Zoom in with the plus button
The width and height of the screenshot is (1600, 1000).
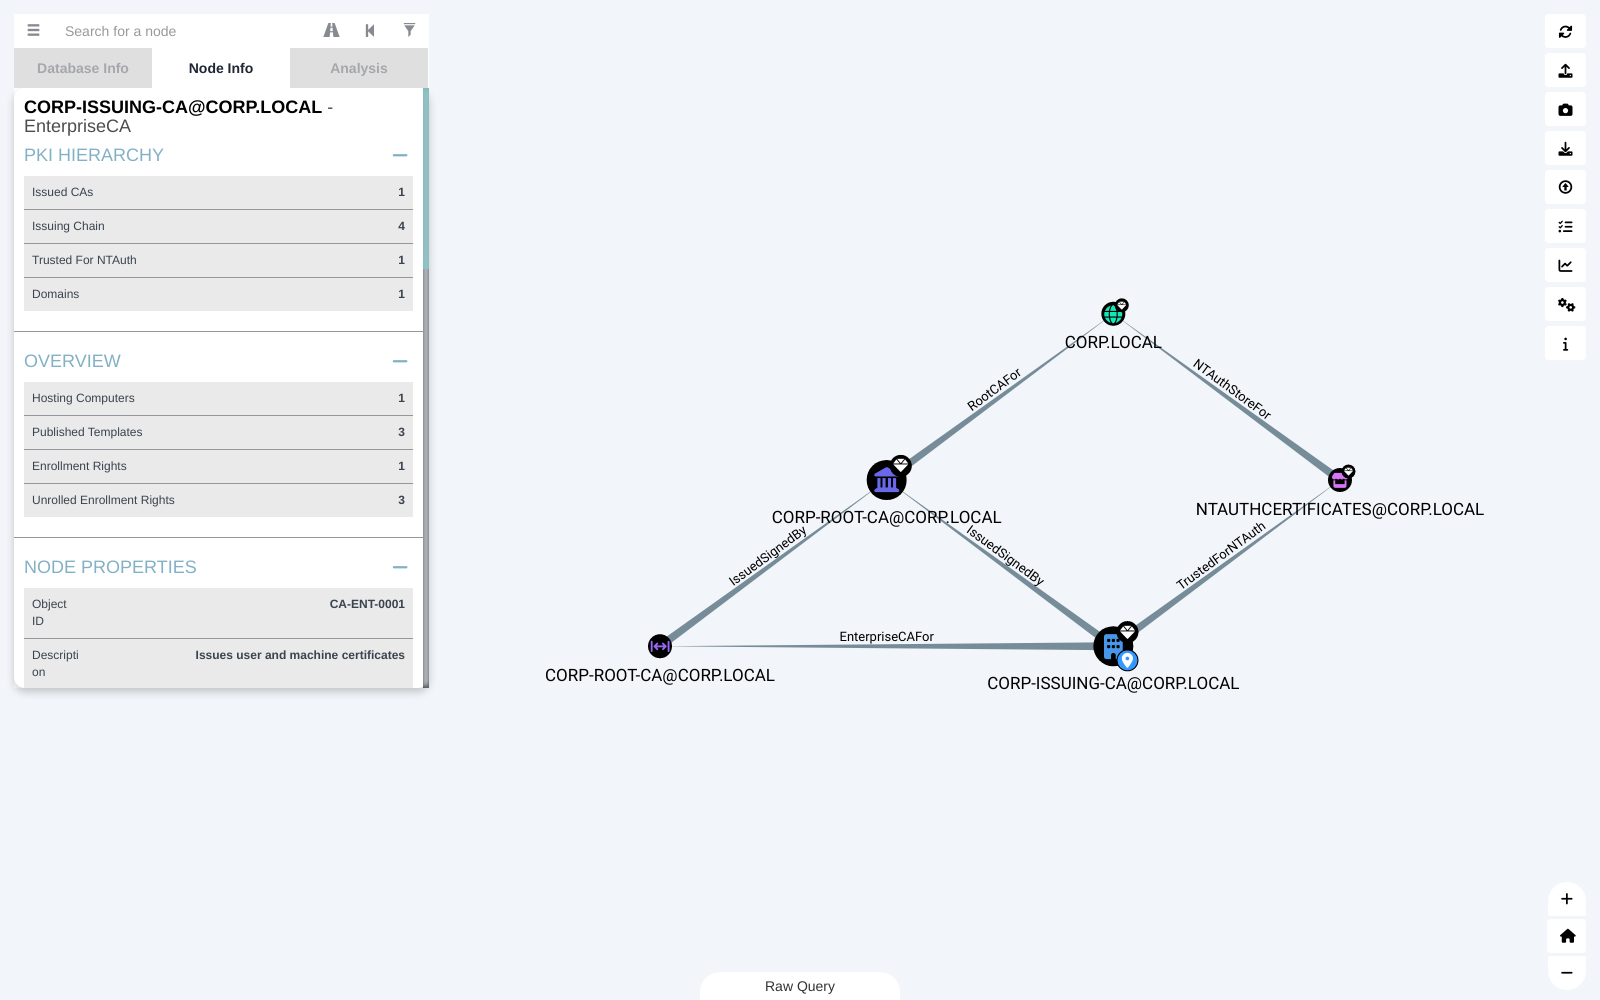[x=1567, y=898]
